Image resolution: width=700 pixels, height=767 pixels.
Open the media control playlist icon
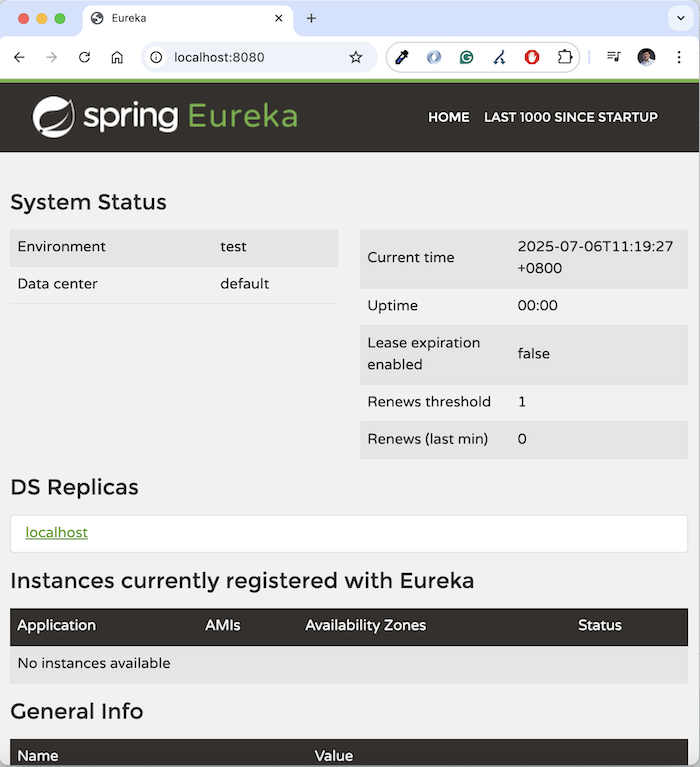[613, 57]
